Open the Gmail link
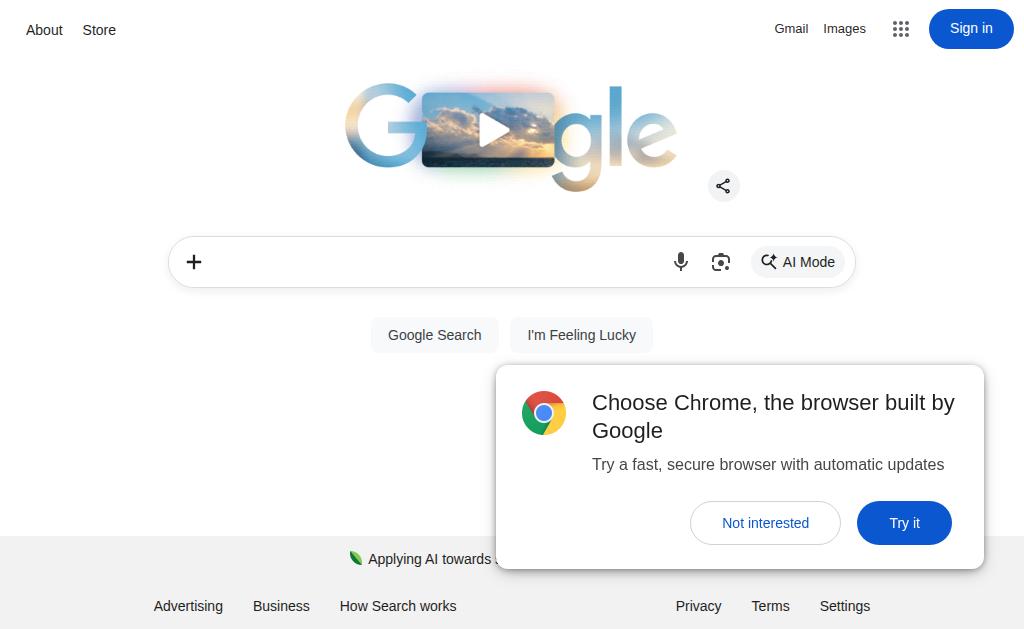The image size is (1024, 629). [x=791, y=29]
